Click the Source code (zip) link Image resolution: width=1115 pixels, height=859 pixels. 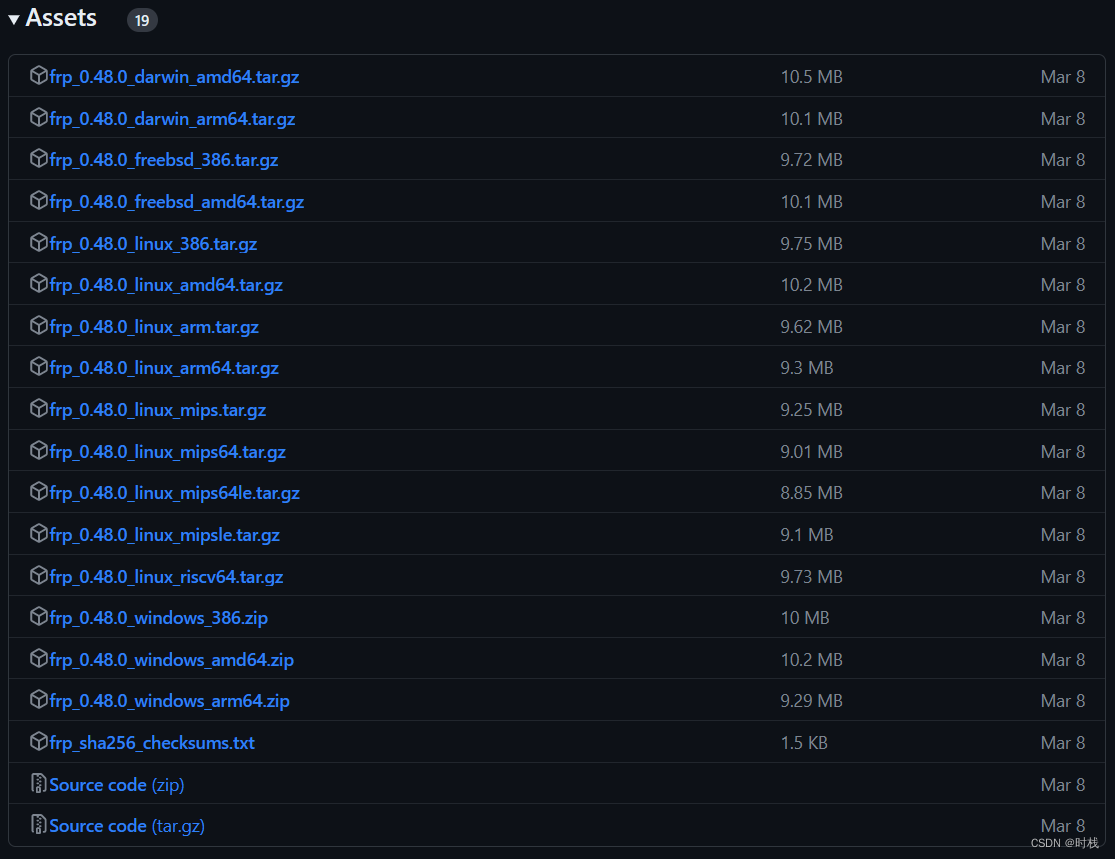tap(117, 785)
